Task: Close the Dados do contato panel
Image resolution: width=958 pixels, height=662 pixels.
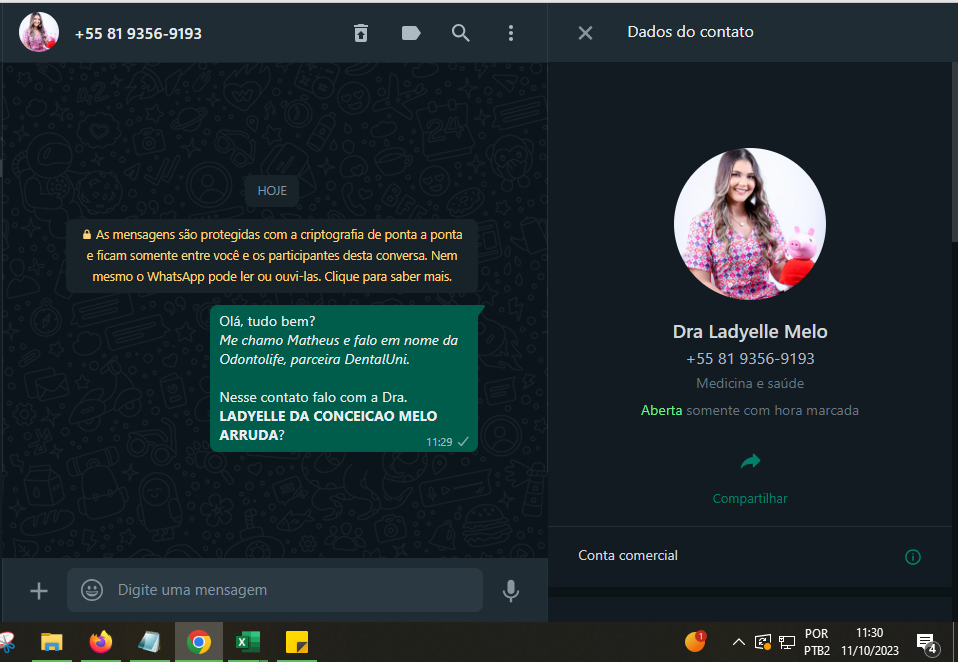Action: 585,33
